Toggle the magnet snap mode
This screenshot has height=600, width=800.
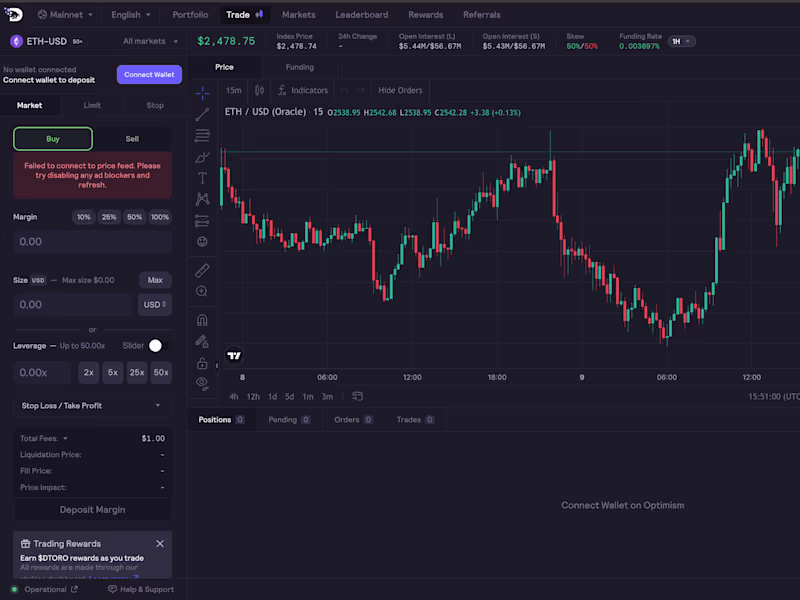[x=202, y=320]
